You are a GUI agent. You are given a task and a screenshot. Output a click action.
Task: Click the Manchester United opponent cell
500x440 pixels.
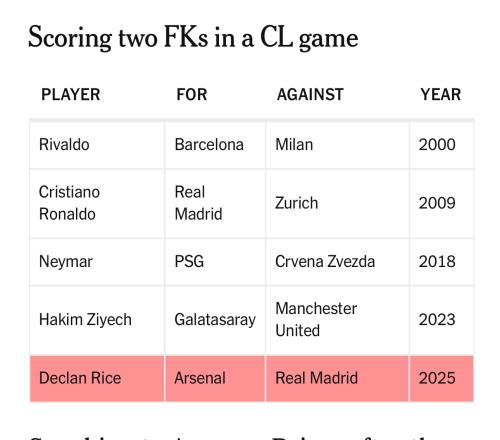337,320
